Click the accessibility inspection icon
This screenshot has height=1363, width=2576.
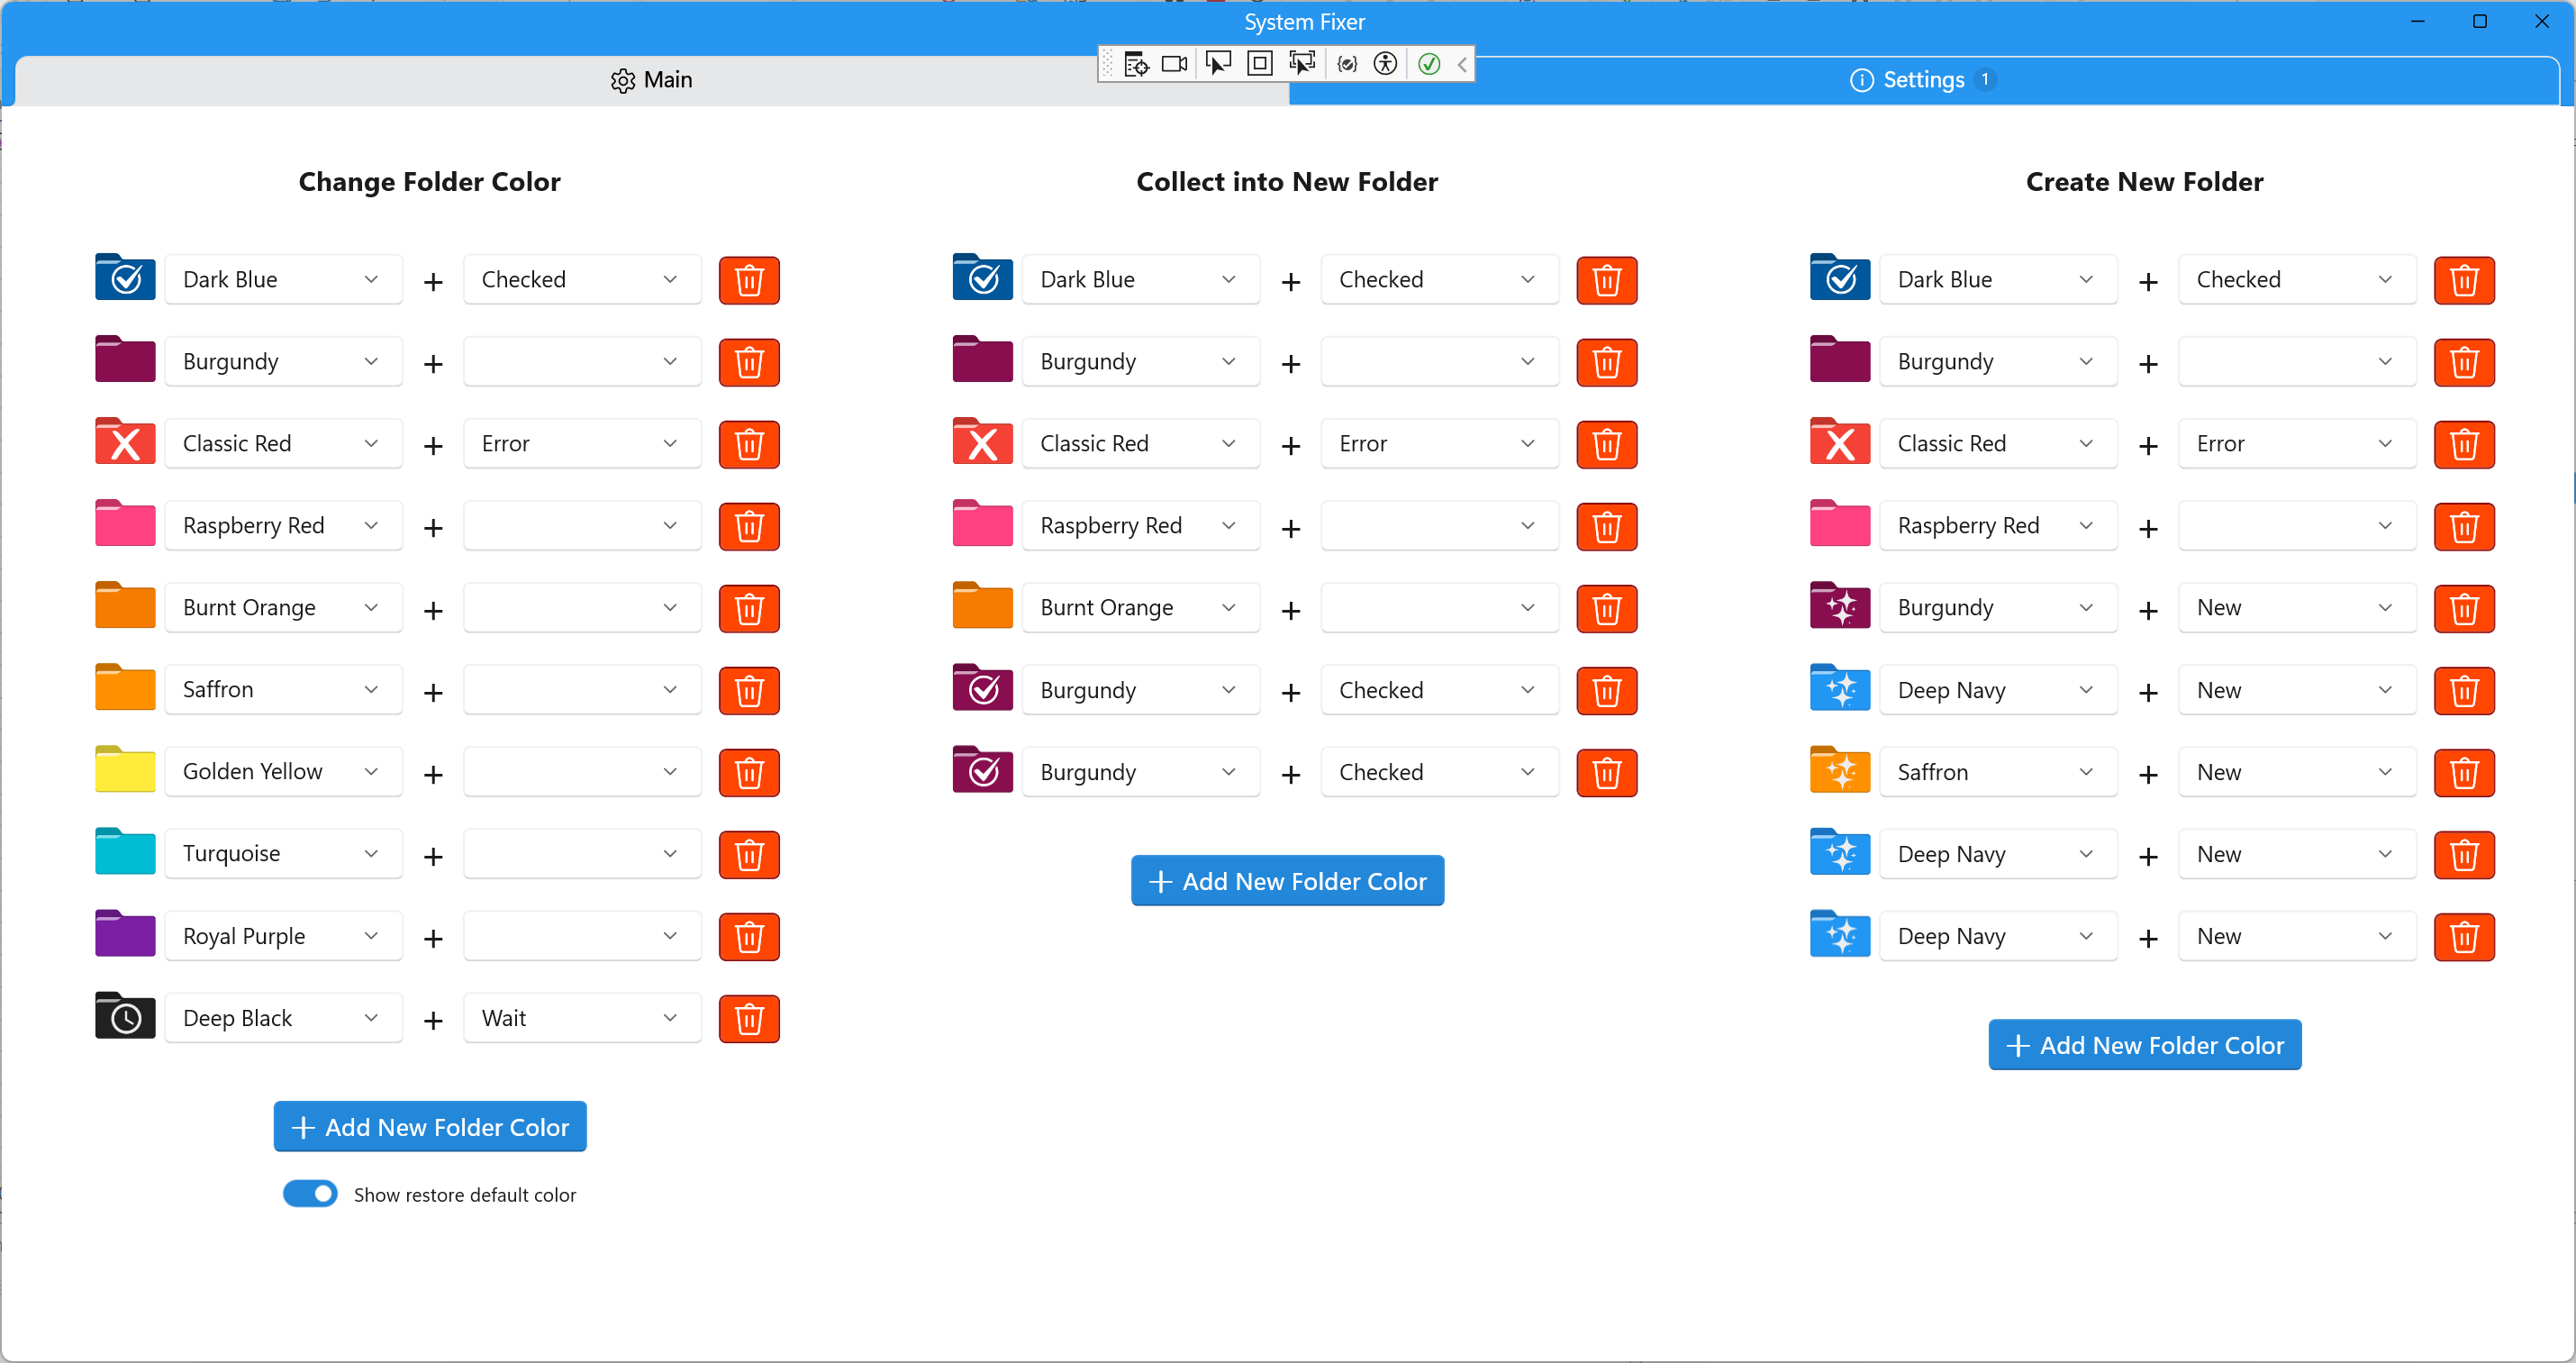[x=1385, y=63]
